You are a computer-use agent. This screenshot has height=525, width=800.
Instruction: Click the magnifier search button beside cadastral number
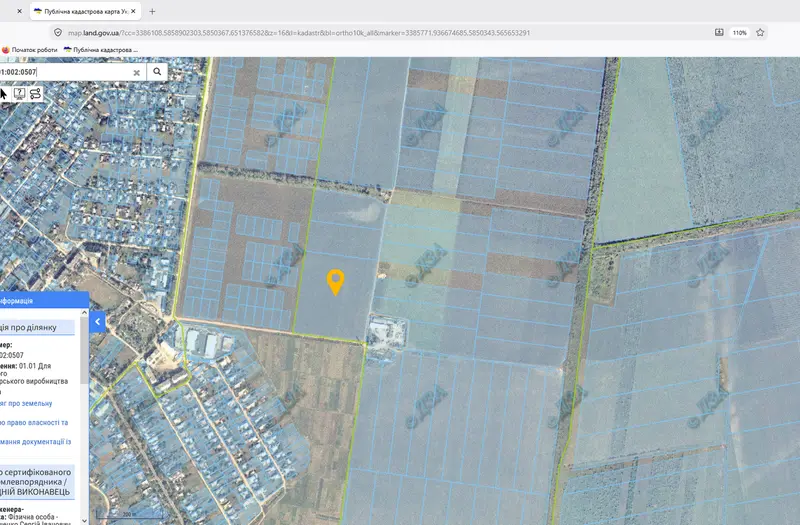point(157,72)
